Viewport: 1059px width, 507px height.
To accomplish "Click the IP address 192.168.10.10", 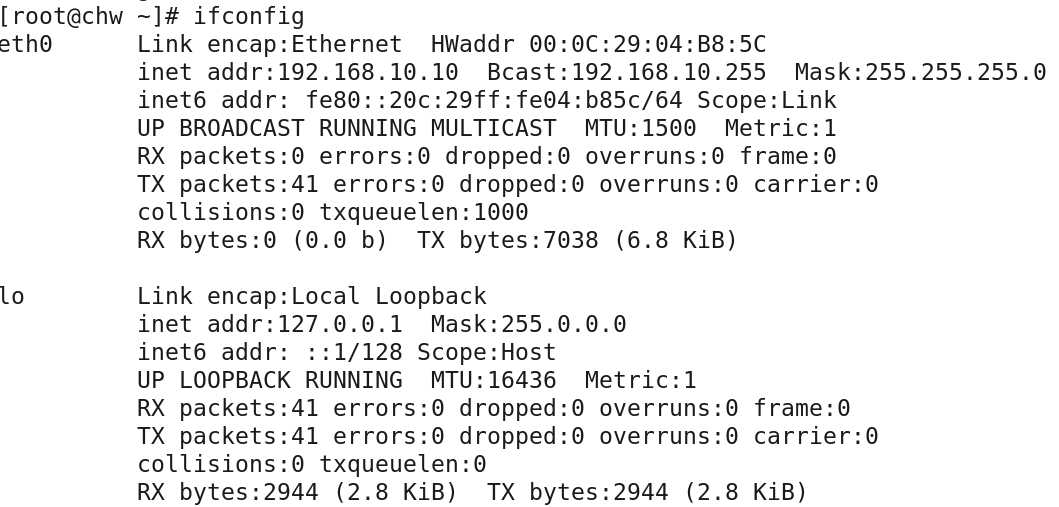I will click(x=368, y=72).
